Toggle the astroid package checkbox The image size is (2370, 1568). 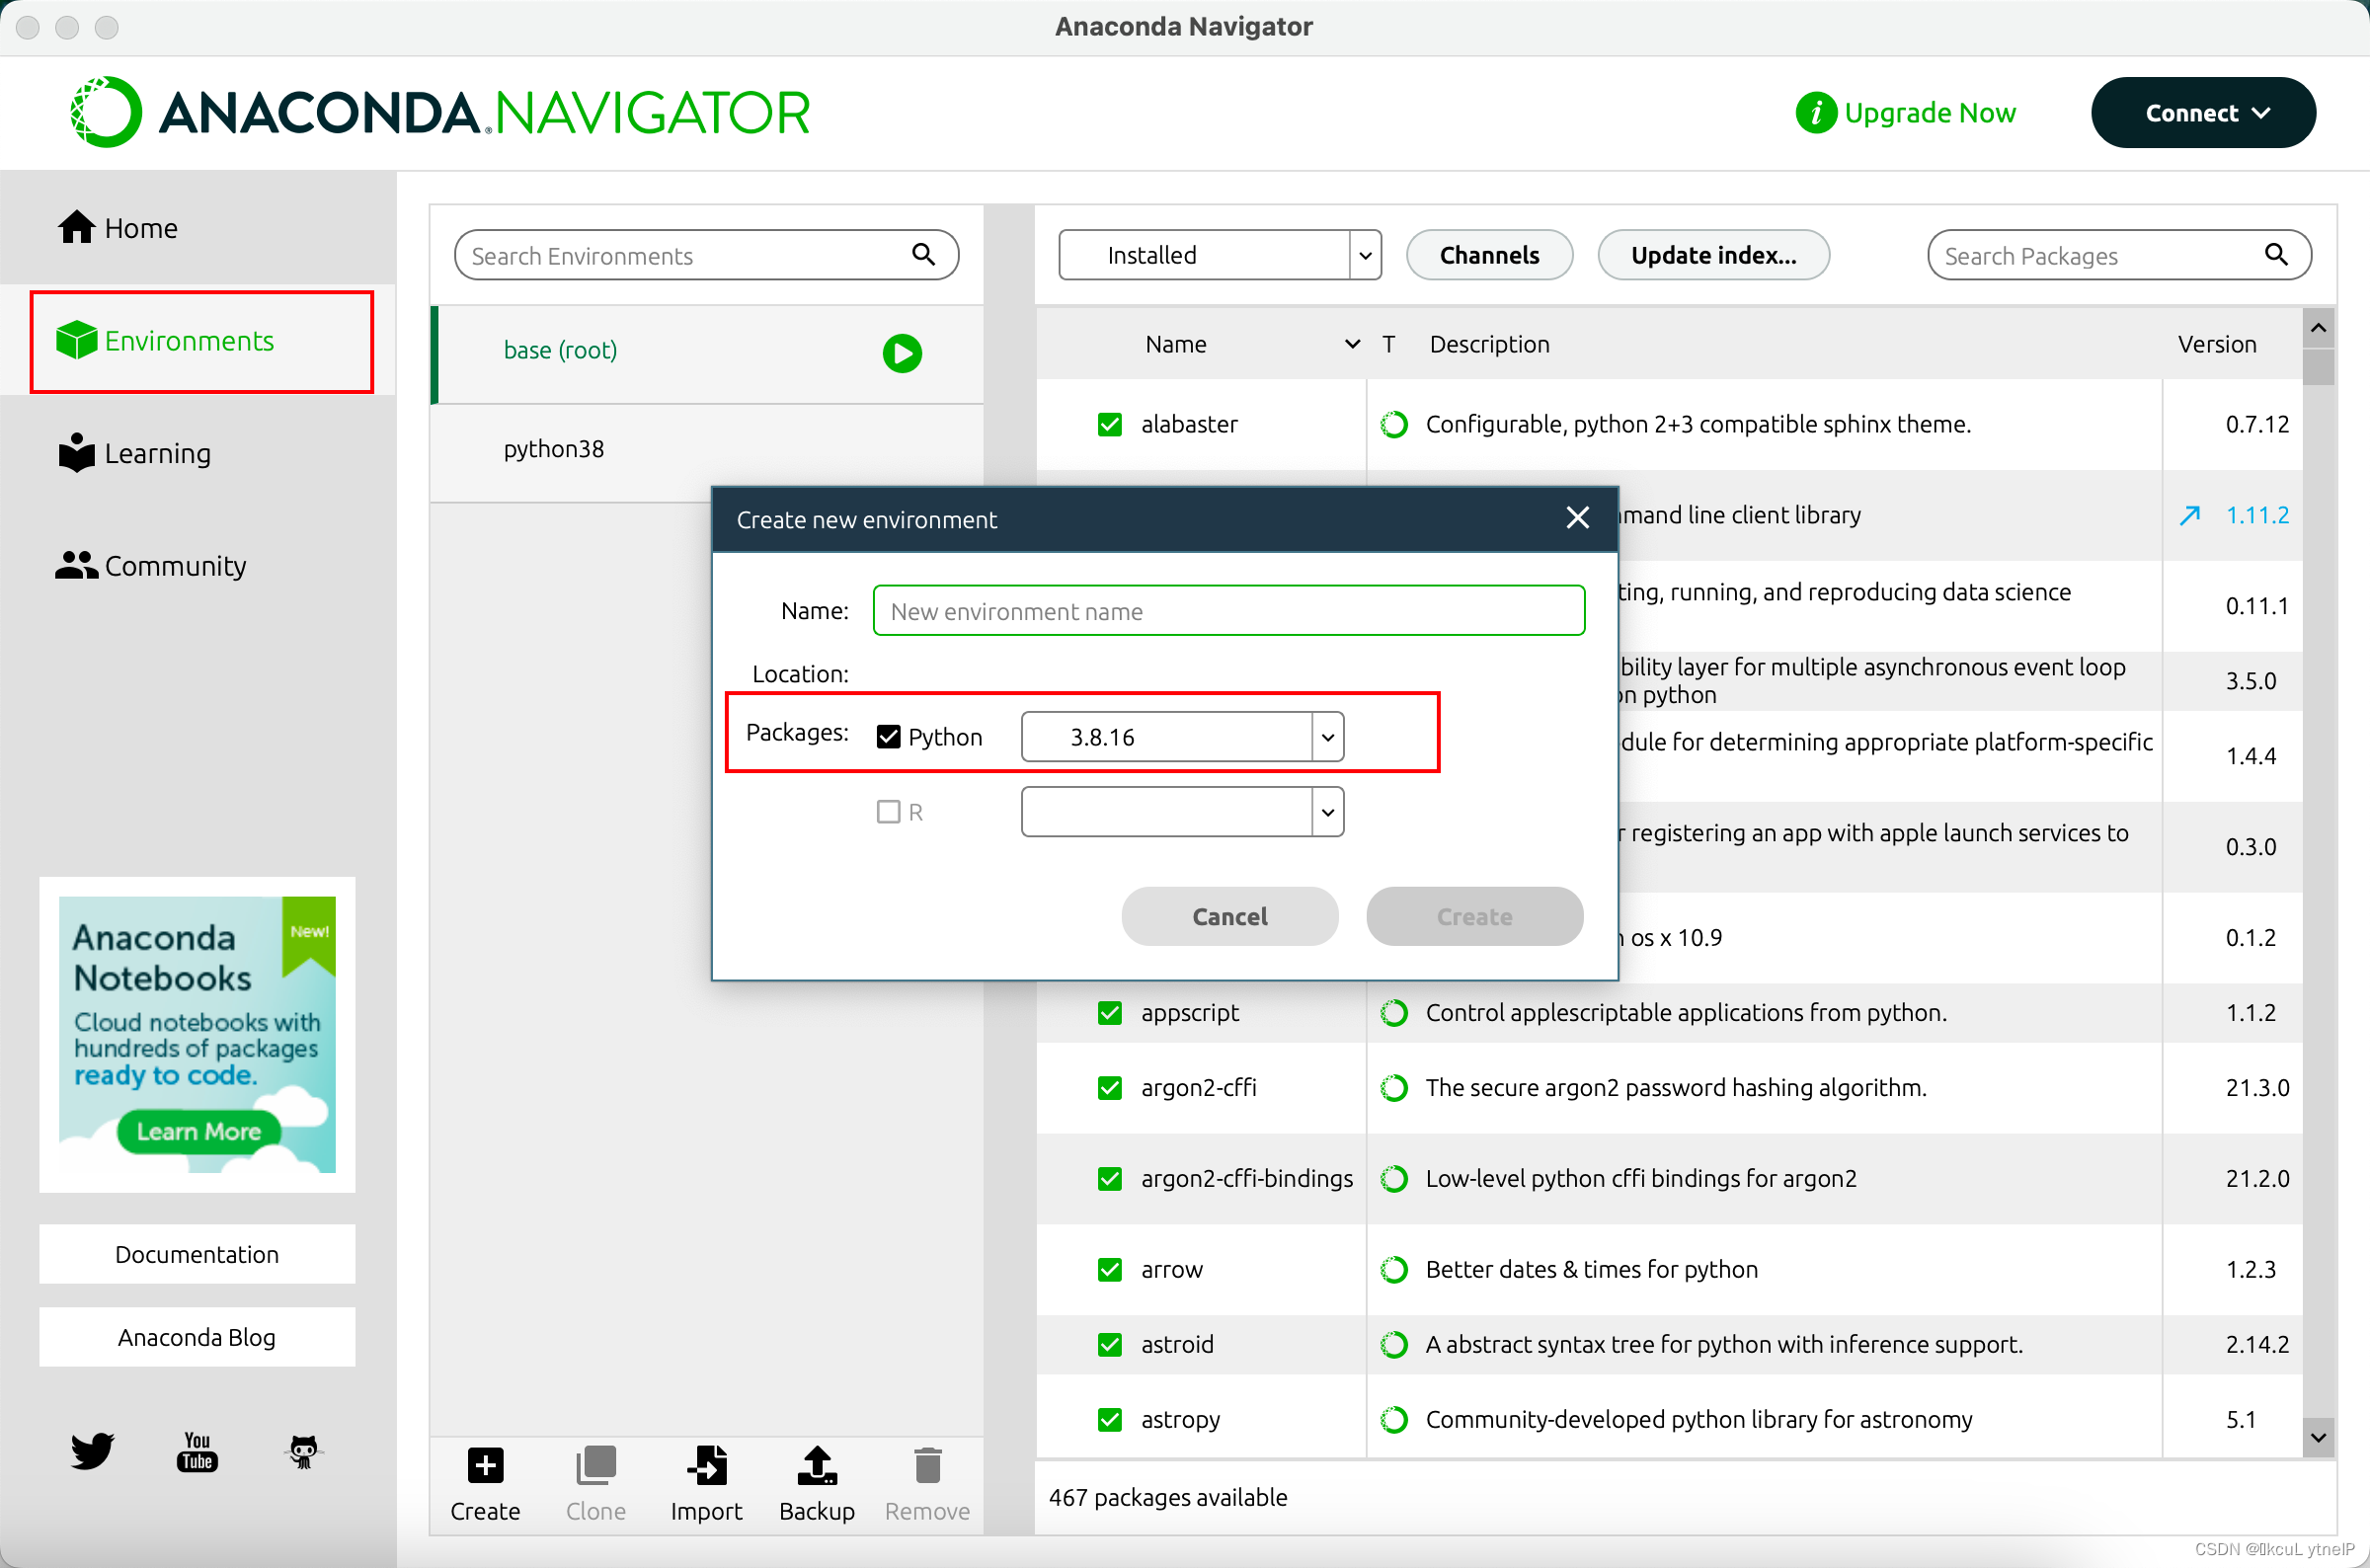[1109, 1345]
